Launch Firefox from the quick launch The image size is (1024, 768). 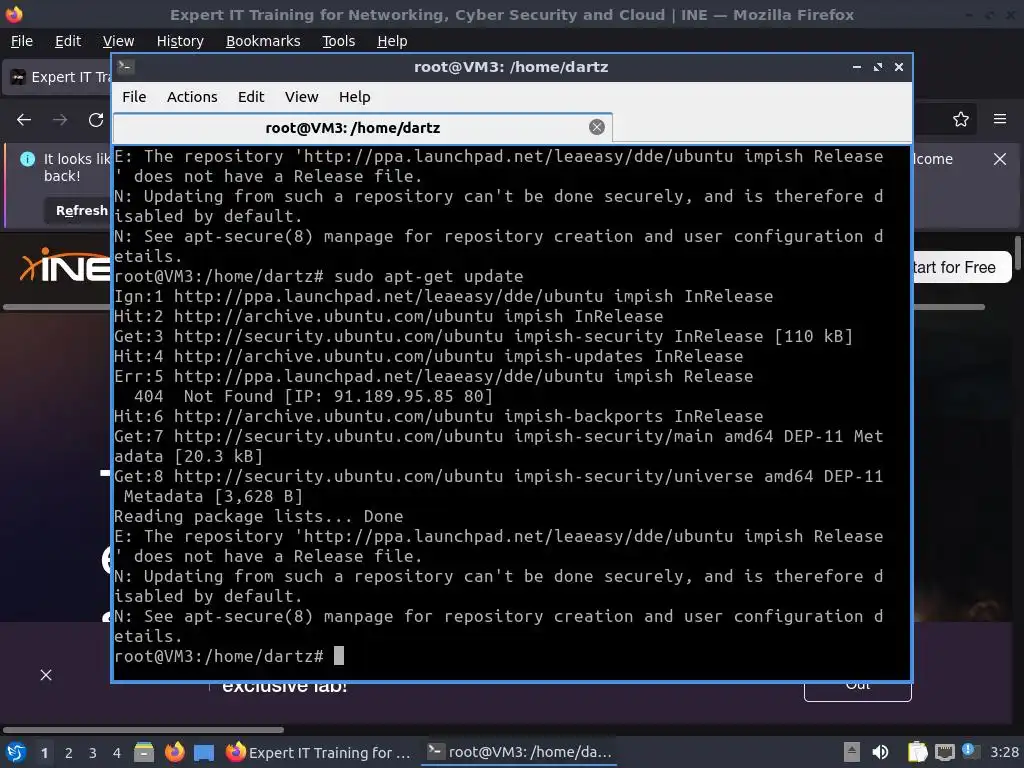pyautogui.click(x=174, y=752)
